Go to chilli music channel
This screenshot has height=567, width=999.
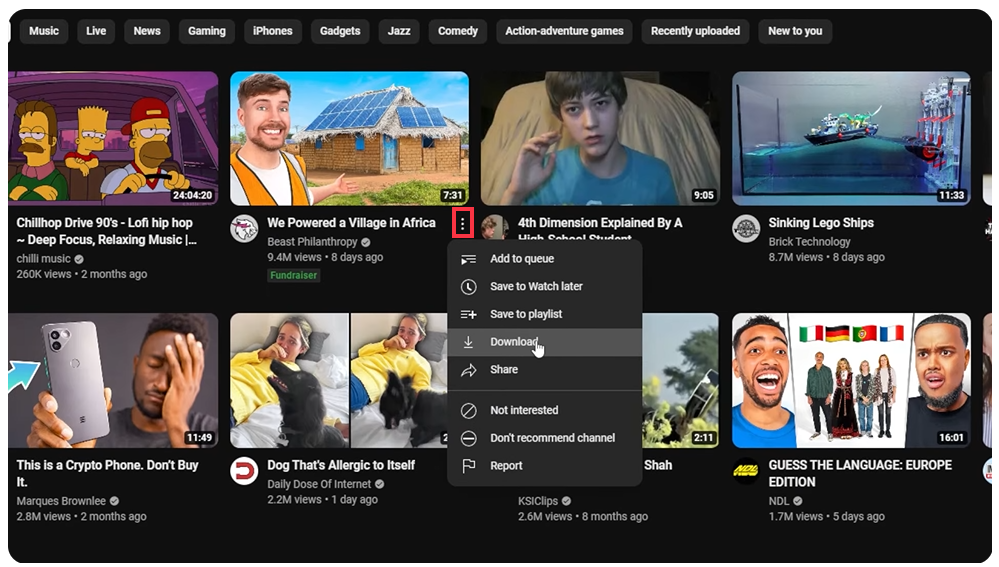pos(43,259)
